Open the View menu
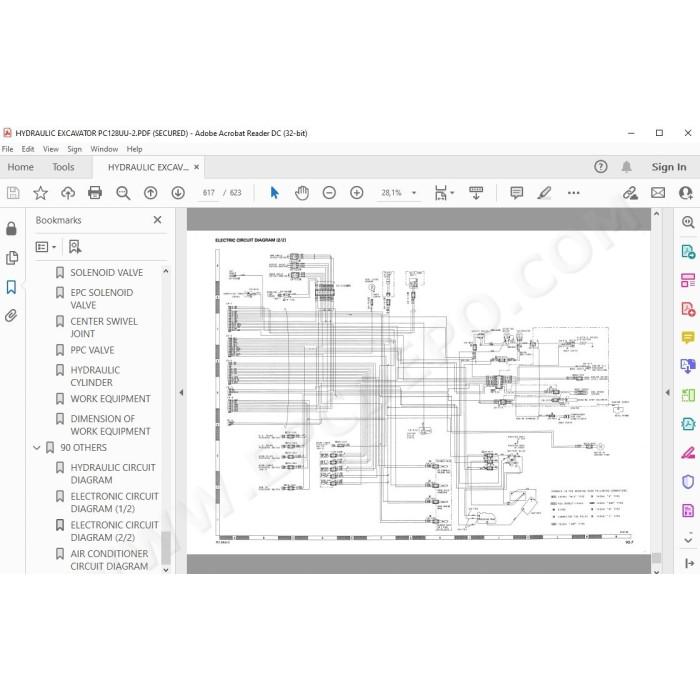 50,149
